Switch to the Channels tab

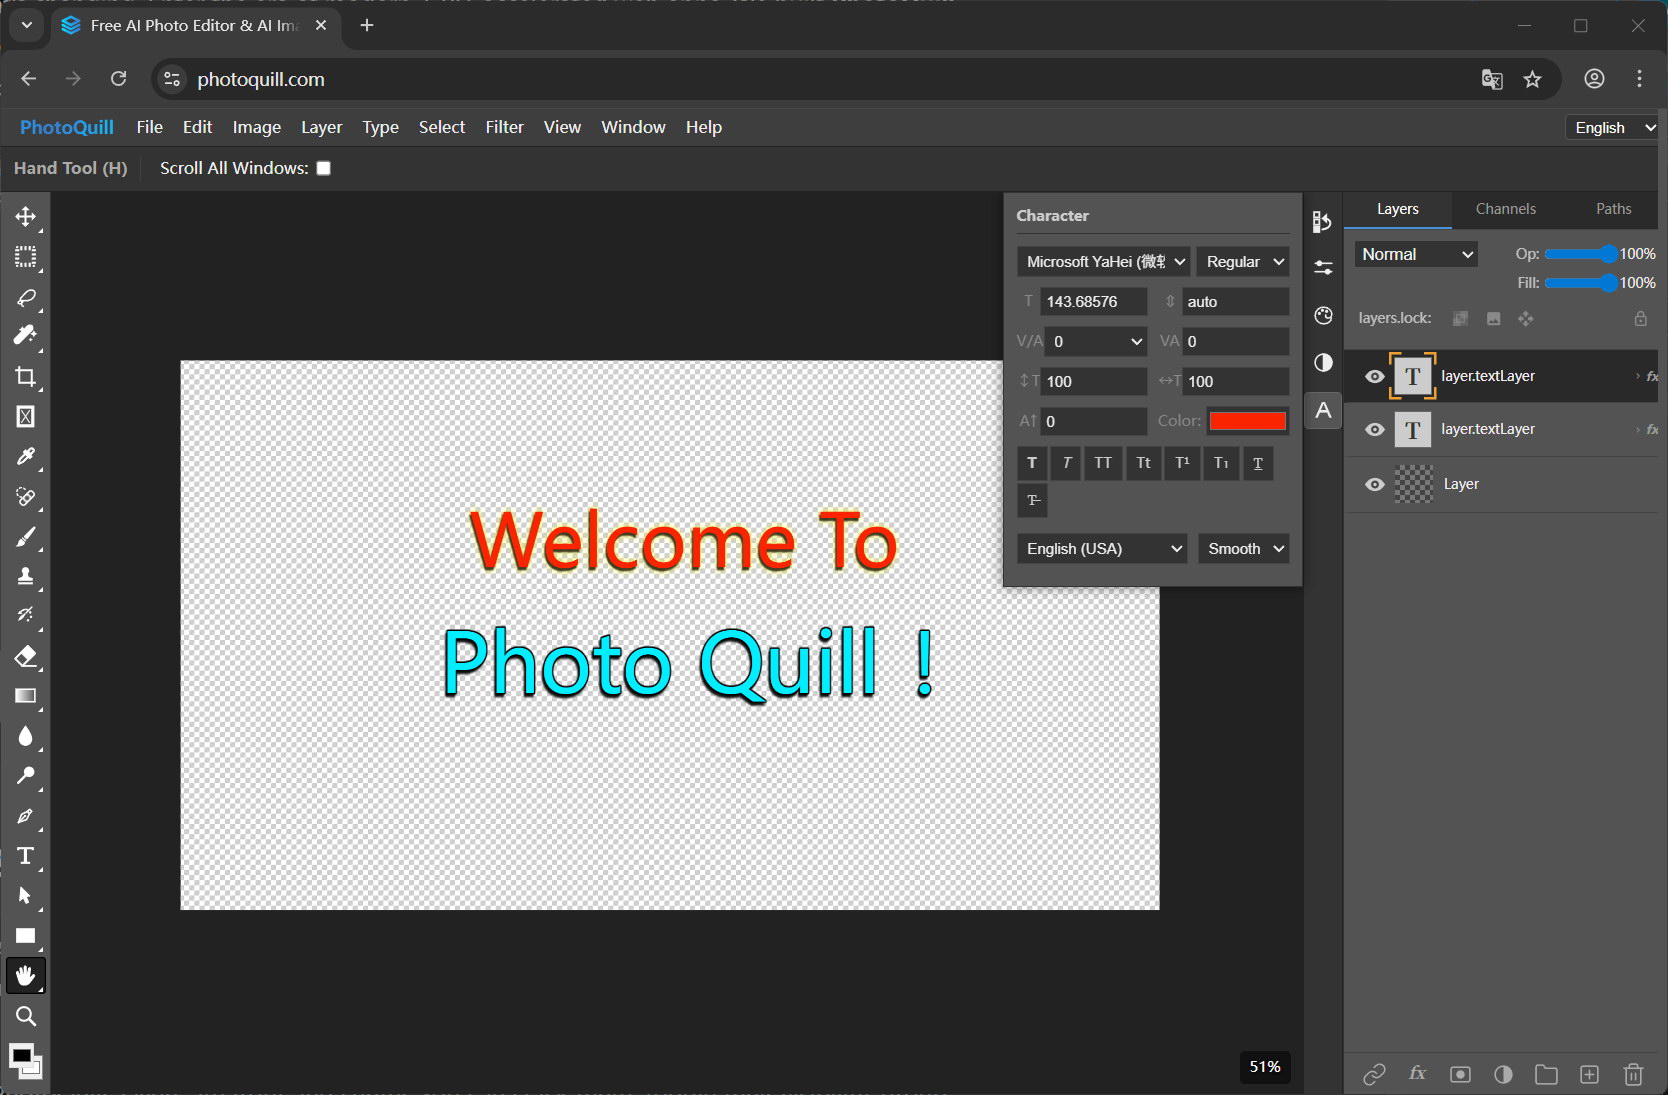click(x=1505, y=209)
